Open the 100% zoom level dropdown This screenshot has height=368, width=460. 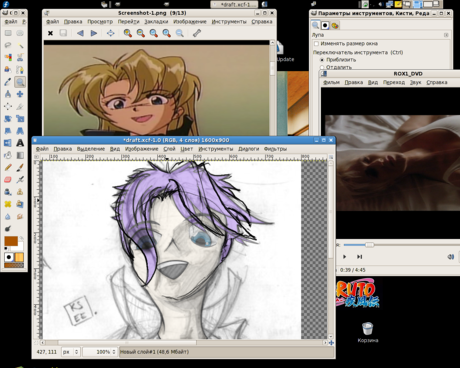(x=100, y=352)
